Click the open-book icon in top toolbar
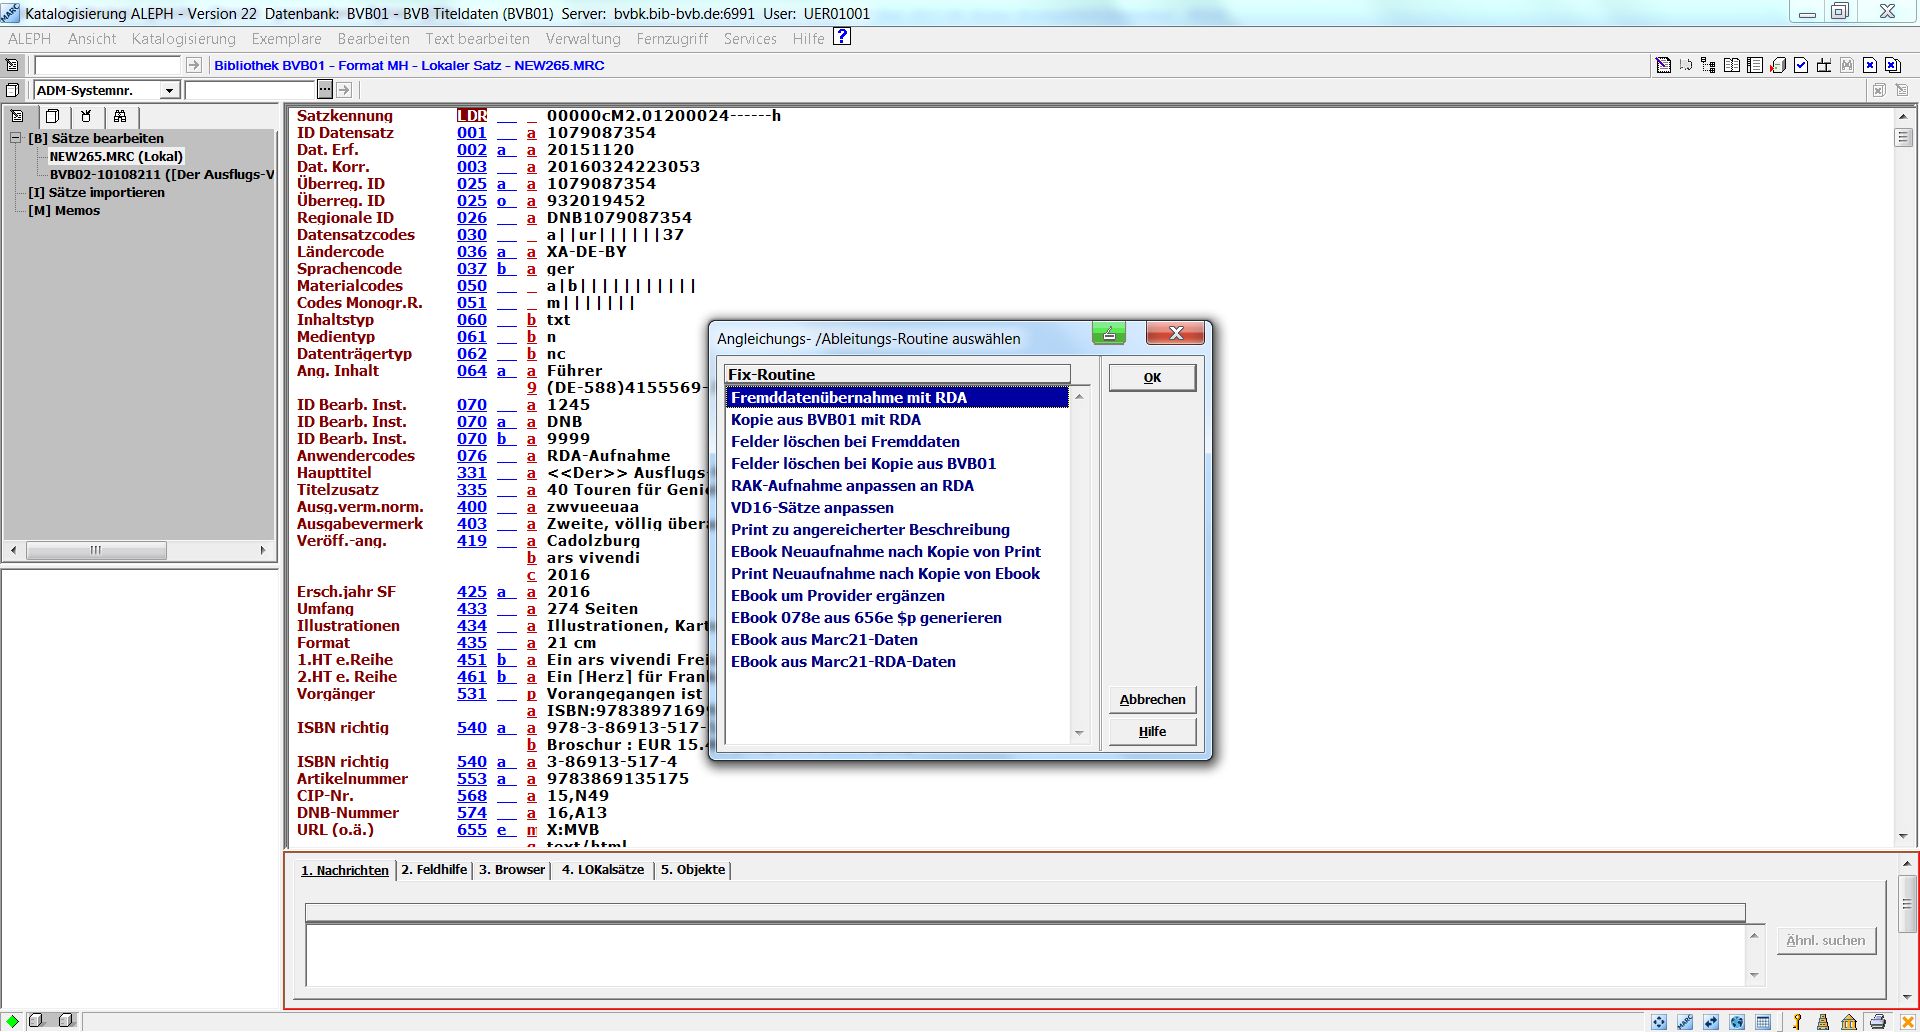The image size is (1920, 1032). tap(1731, 66)
